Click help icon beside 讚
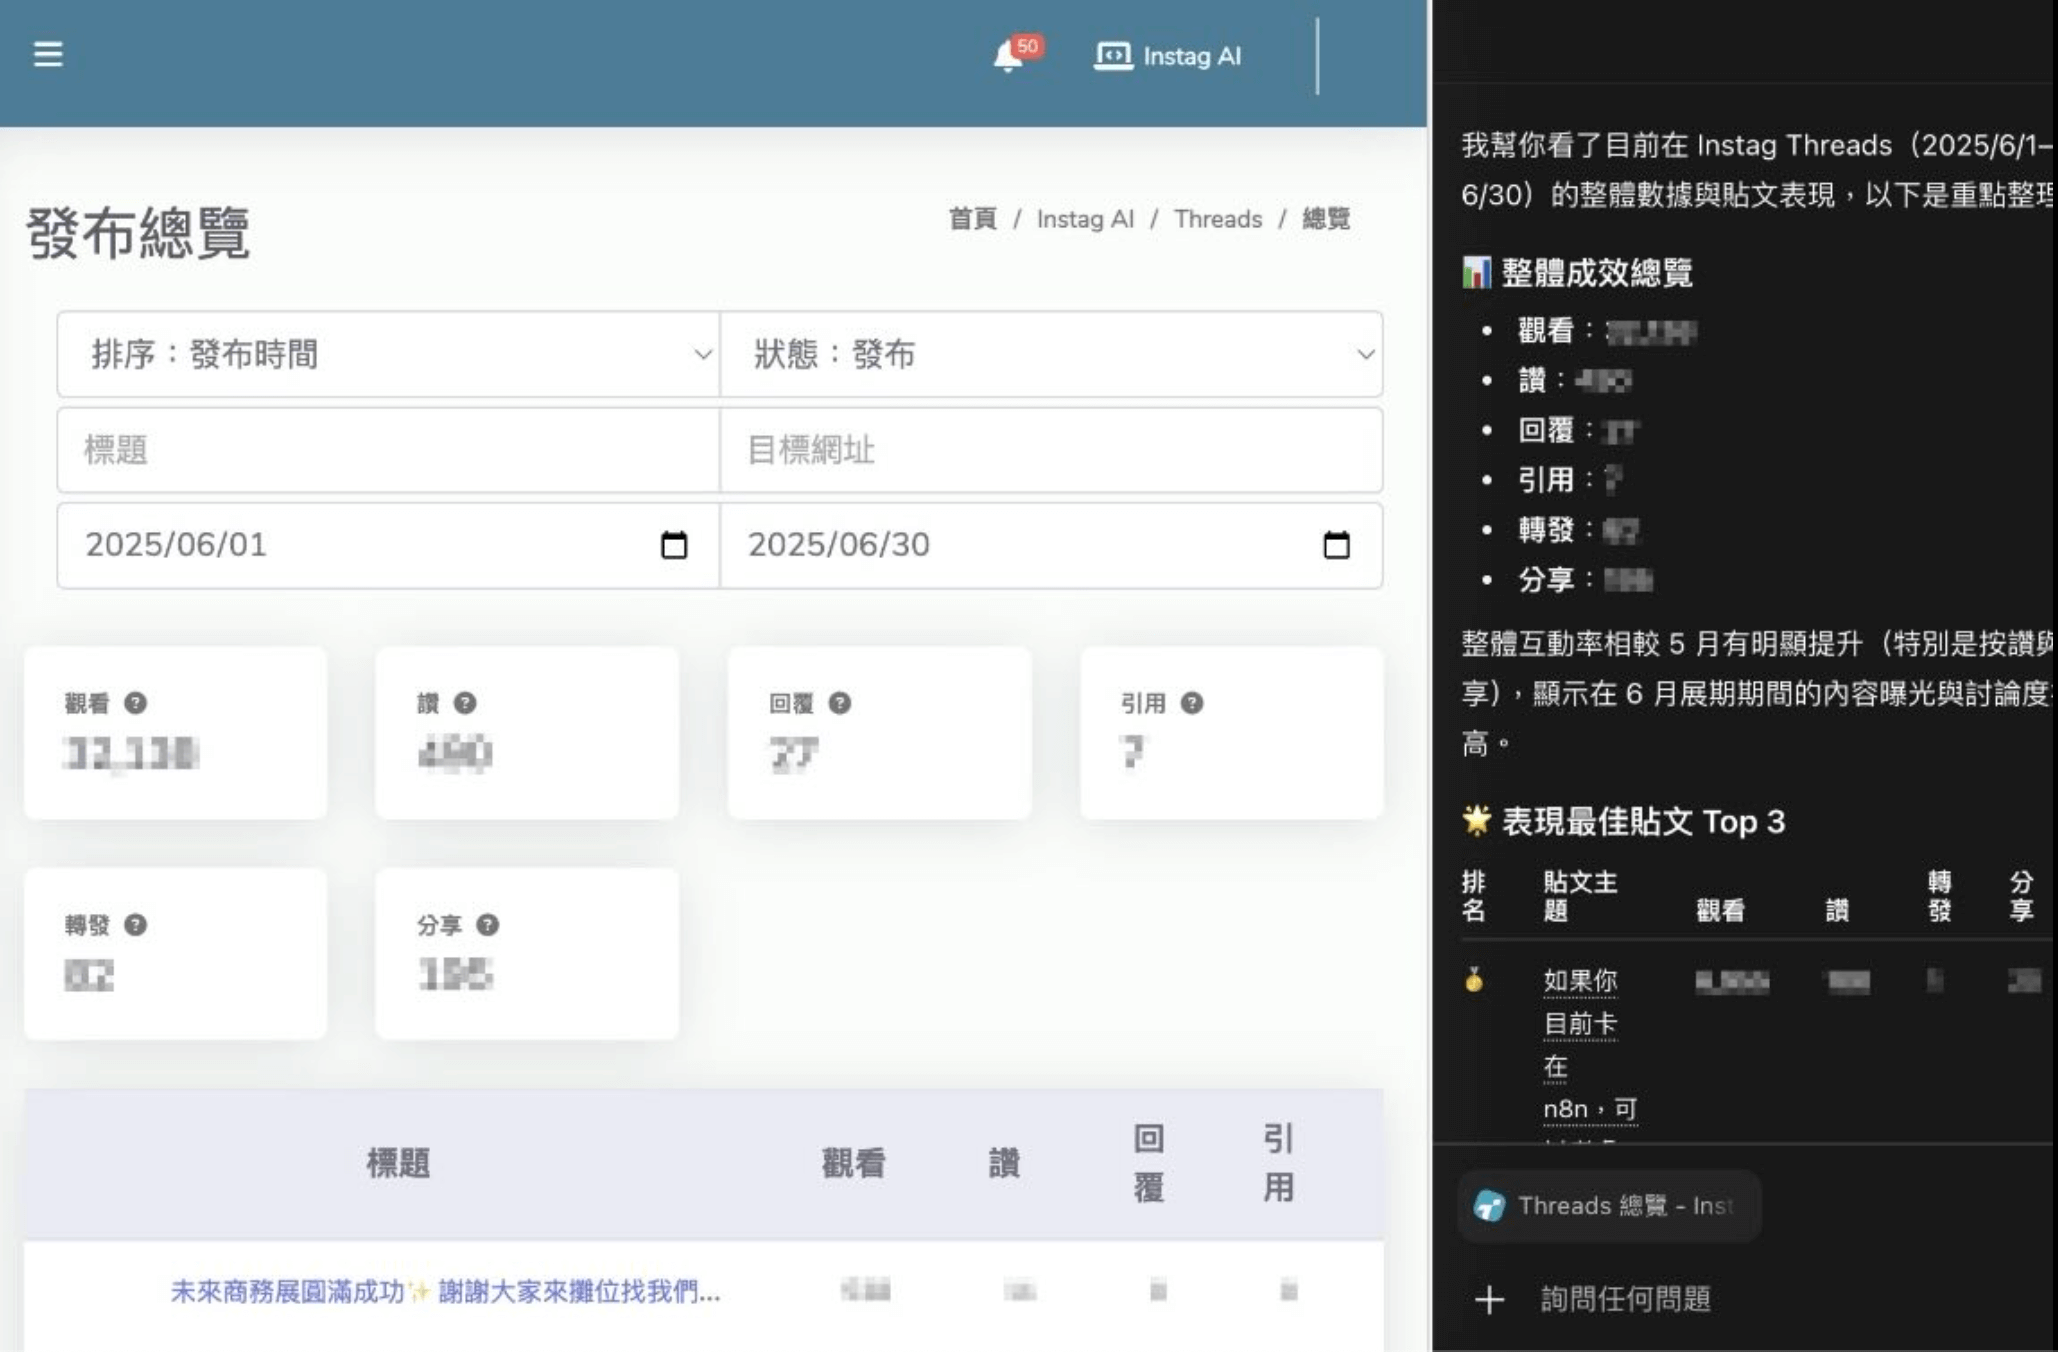 click(465, 703)
